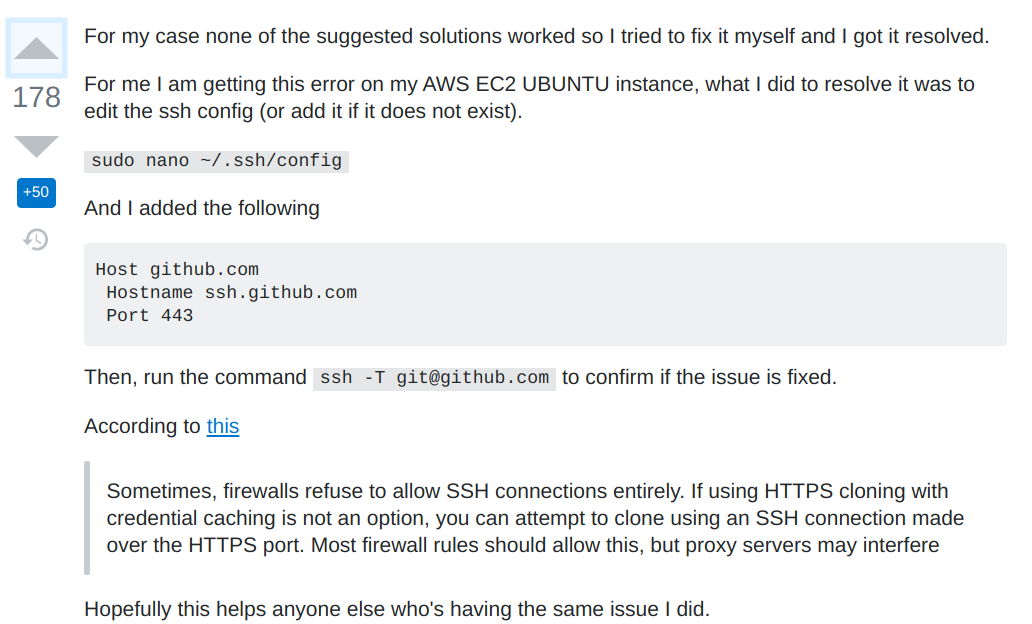1032x624 pixels.
Task: Click the 178 vote count
Action: [x=36, y=97]
